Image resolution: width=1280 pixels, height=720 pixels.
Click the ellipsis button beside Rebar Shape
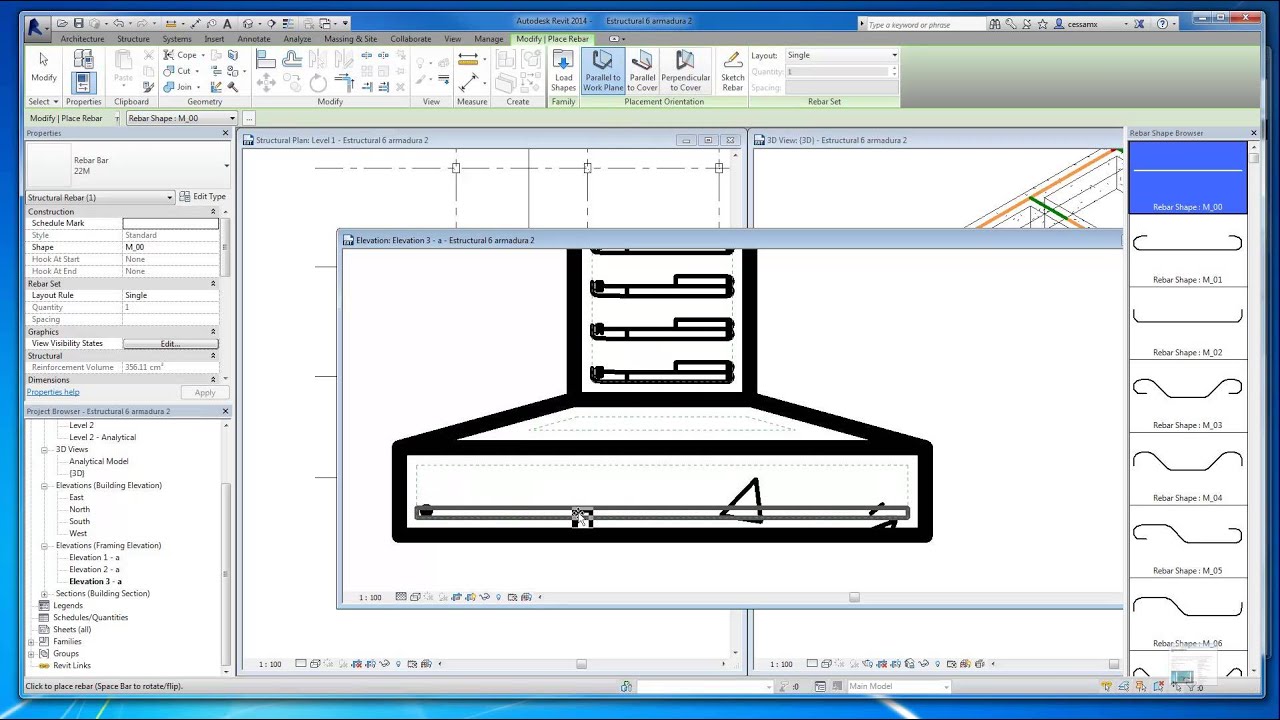(249, 118)
